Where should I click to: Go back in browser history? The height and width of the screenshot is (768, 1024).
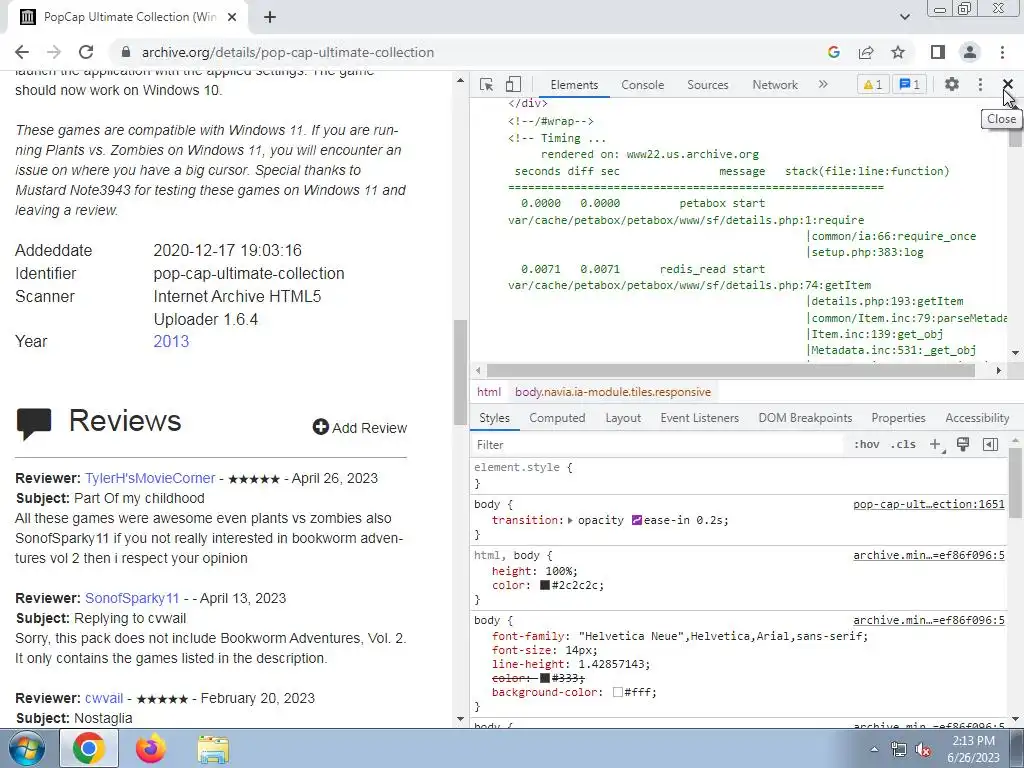pos(22,52)
